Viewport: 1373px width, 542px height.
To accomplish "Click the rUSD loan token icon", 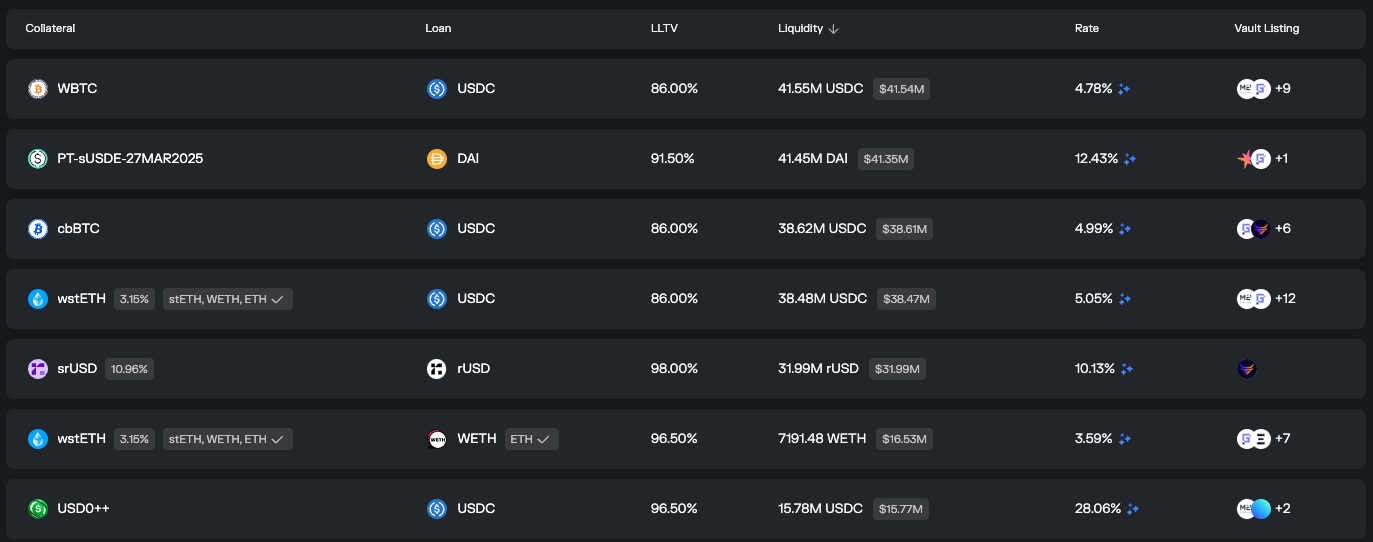I will click(x=437, y=369).
